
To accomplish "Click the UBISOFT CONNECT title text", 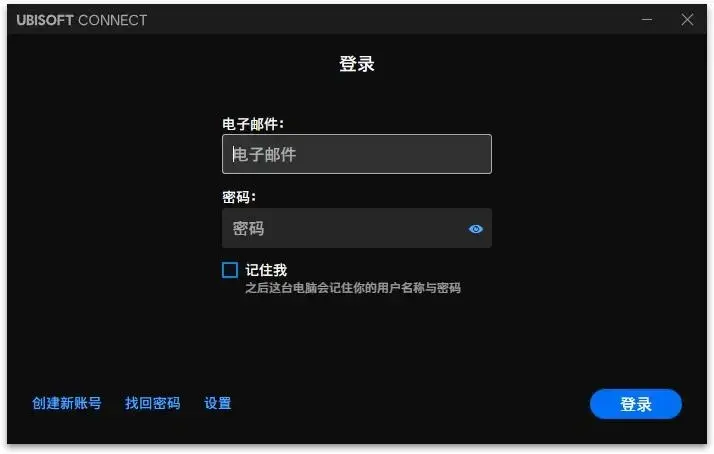I will coord(82,20).
